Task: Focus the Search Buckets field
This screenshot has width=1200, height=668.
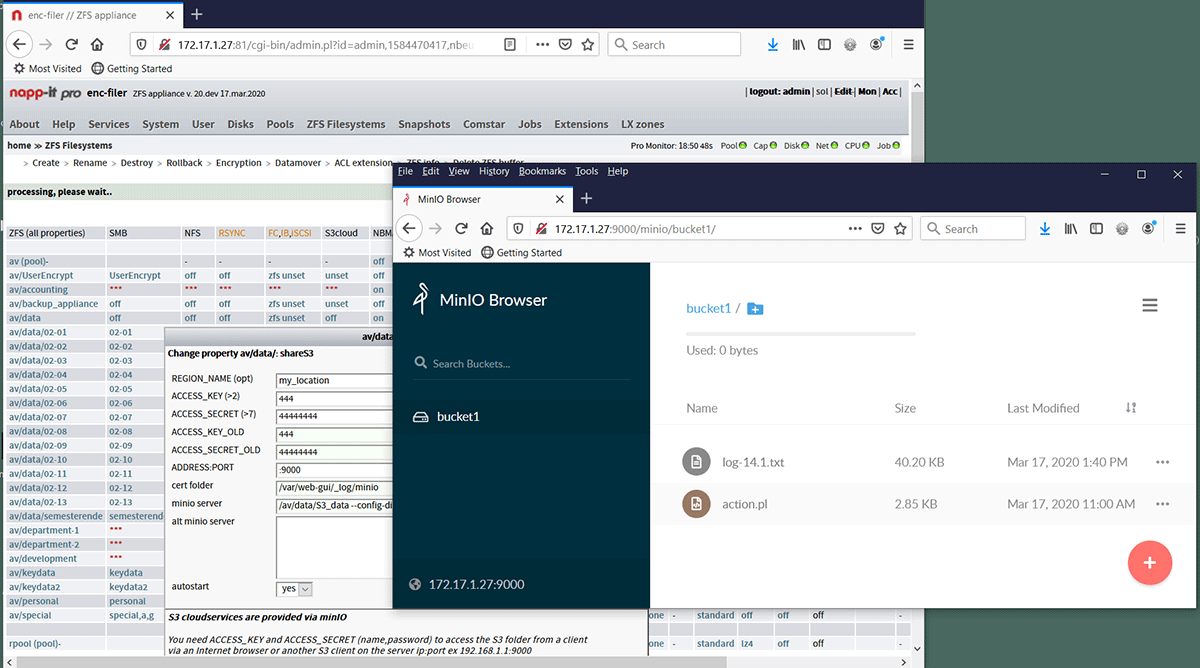Action: pos(521,363)
